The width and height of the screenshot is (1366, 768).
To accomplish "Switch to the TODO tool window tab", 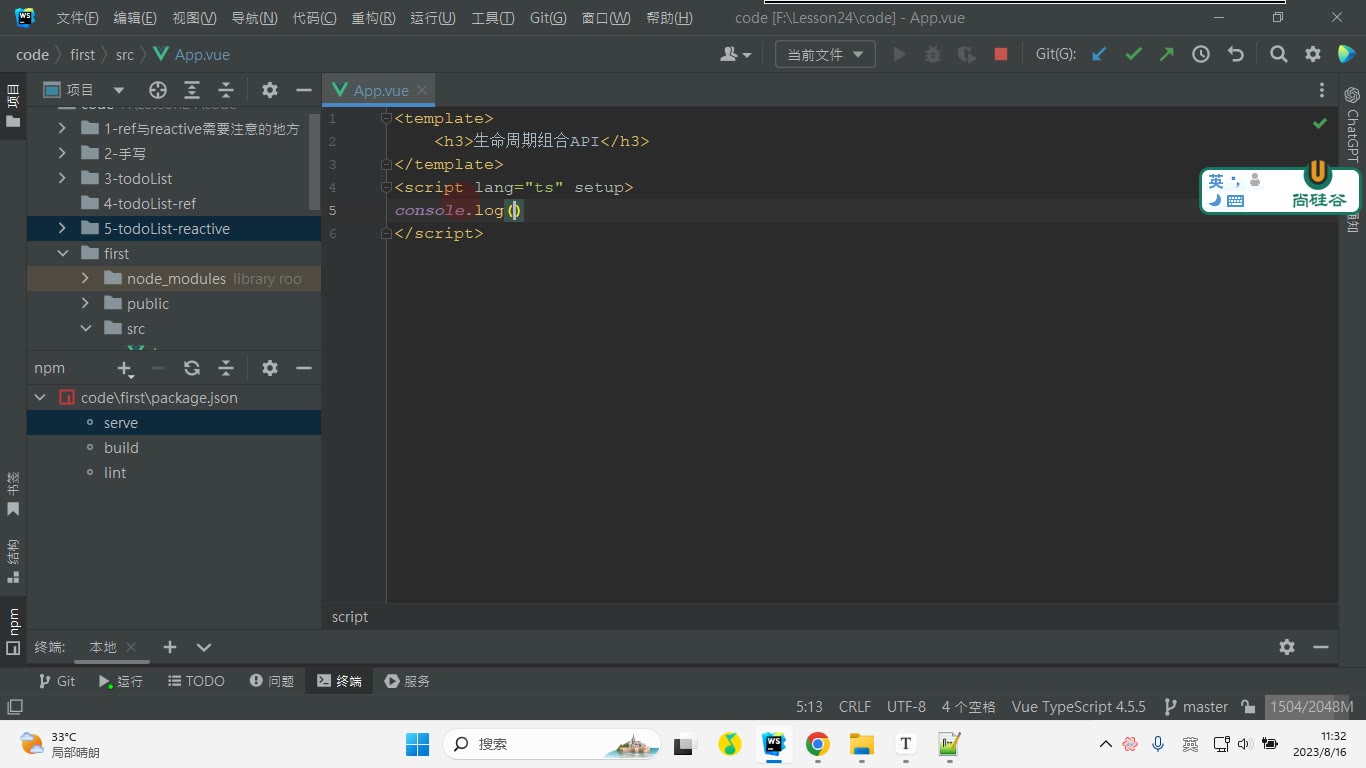I will pyautogui.click(x=196, y=681).
